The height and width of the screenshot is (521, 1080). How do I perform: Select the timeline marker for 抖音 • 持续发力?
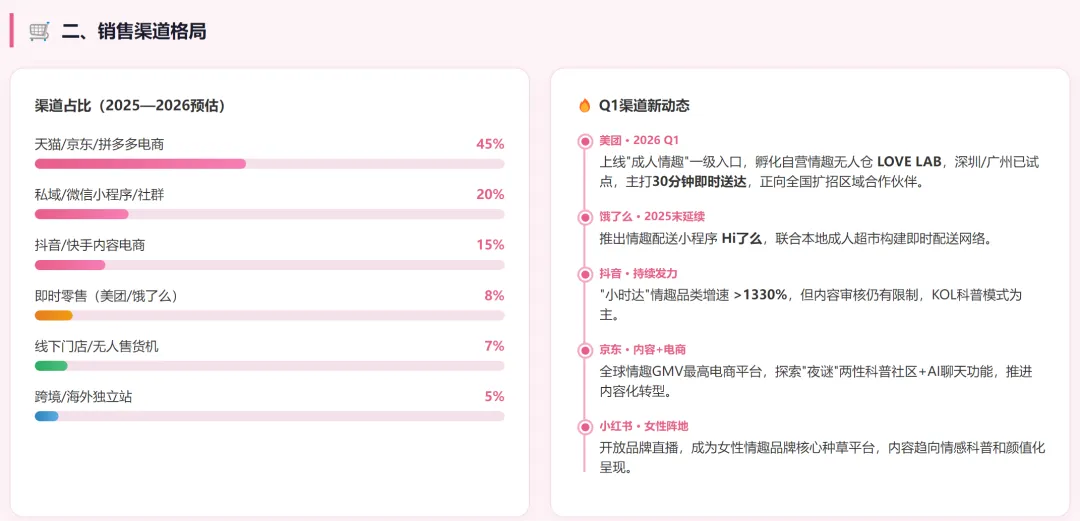tap(585, 273)
